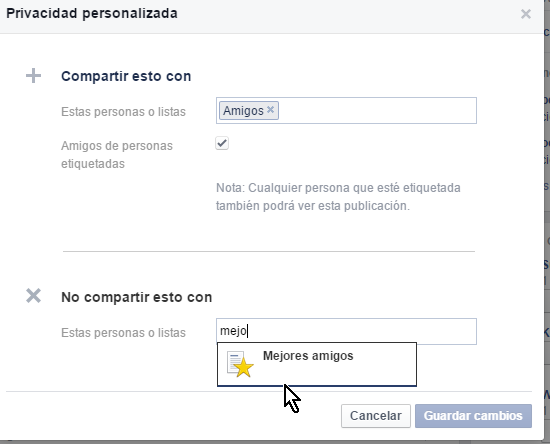Viewport: 550px width, 444px height.
Task: Click Cancelar to discard privacy changes
Action: pyautogui.click(x=376, y=416)
